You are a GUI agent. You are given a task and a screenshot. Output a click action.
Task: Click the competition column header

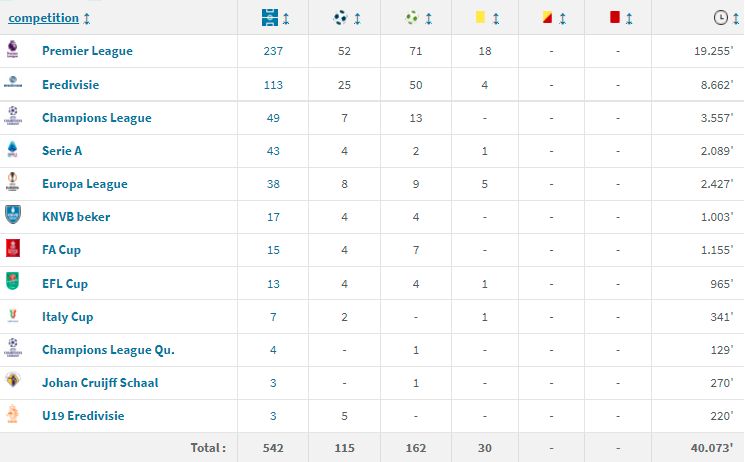pyautogui.click(x=43, y=18)
